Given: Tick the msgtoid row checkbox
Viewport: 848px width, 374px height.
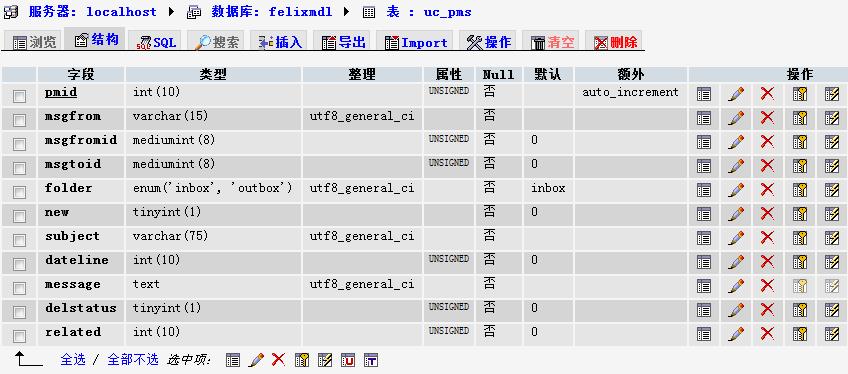Looking at the screenshot, I should [19, 168].
